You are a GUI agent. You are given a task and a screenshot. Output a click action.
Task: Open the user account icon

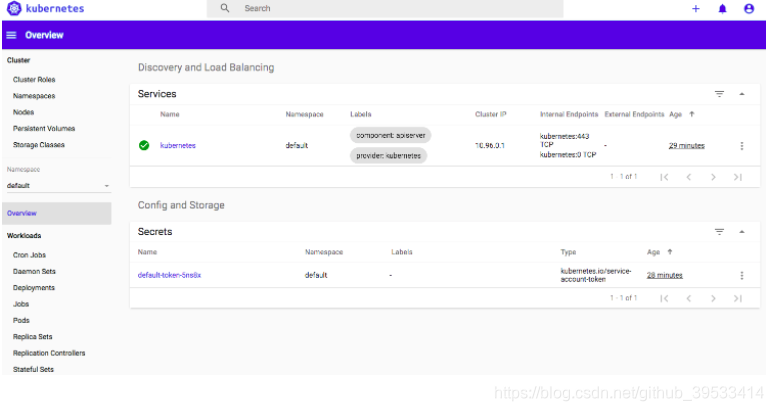(x=749, y=8)
